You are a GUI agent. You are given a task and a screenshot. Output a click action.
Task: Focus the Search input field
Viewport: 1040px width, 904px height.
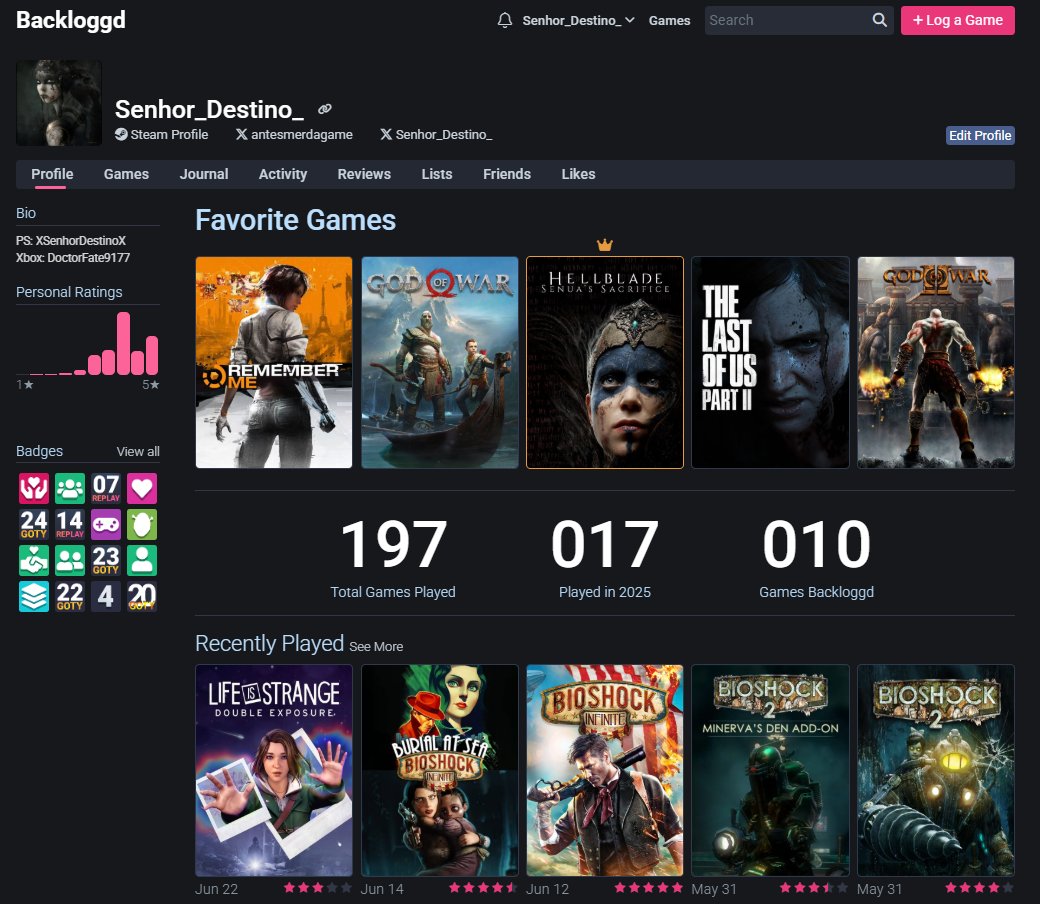click(x=788, y=21)
